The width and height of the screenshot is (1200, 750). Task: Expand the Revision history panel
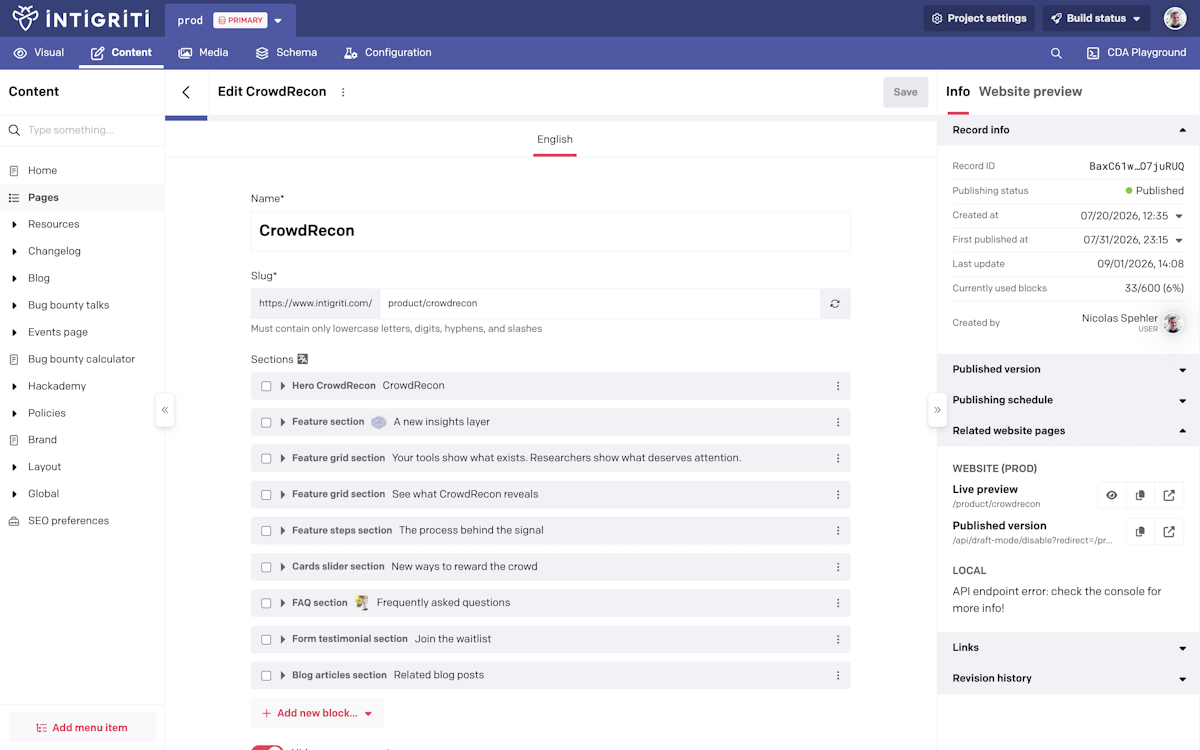pyautogui.click(x=1068, y=678)
